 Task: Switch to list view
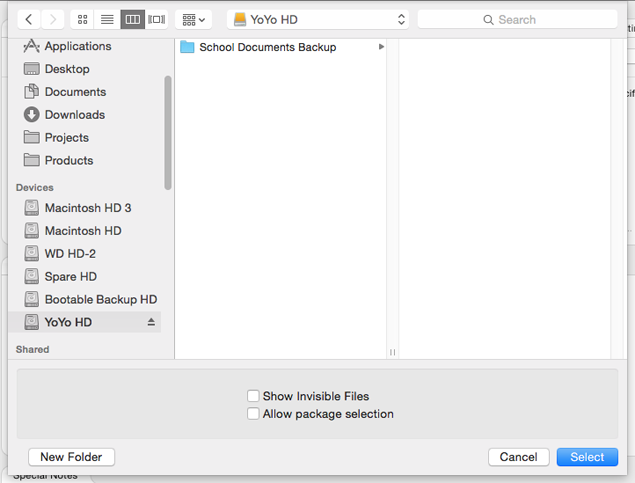(x=107, y=19)
